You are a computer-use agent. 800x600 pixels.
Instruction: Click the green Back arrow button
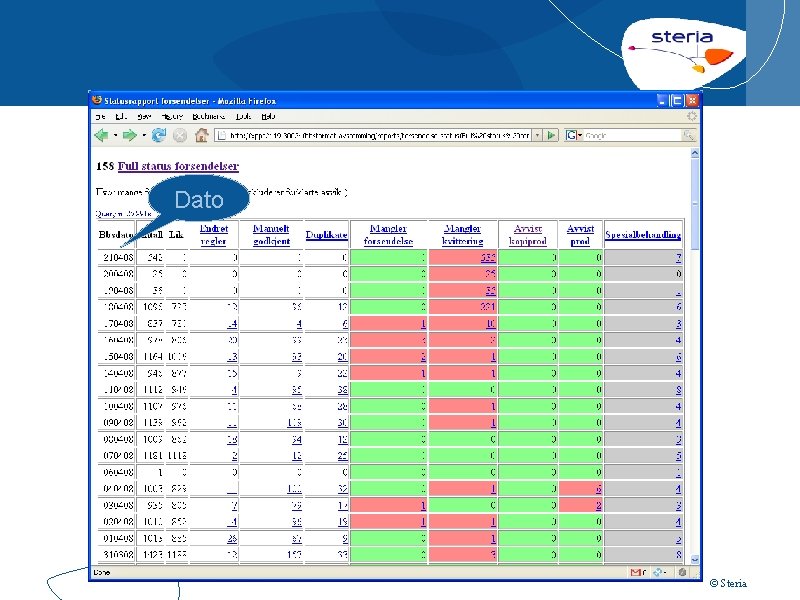(x=102, y=135)
